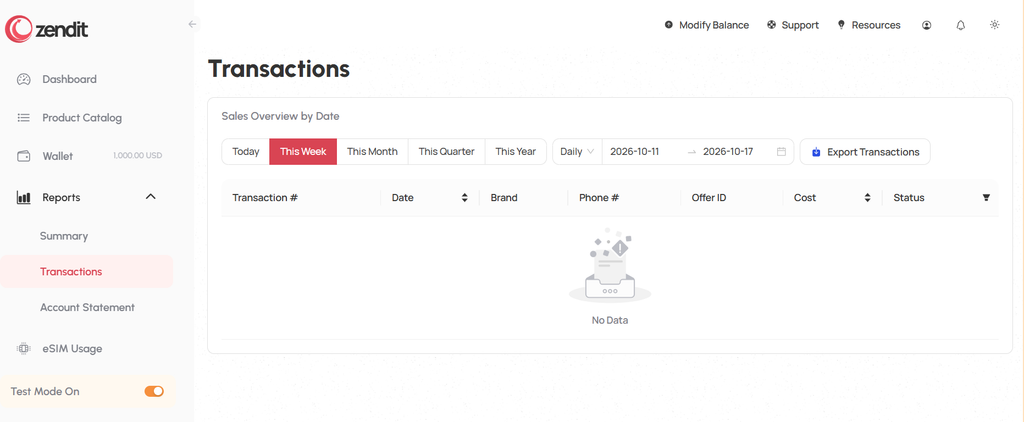Click the Wallet icon in the sidebar
Image resolution: width=1024 pixels, height=422 pixels.
[24, 156]
